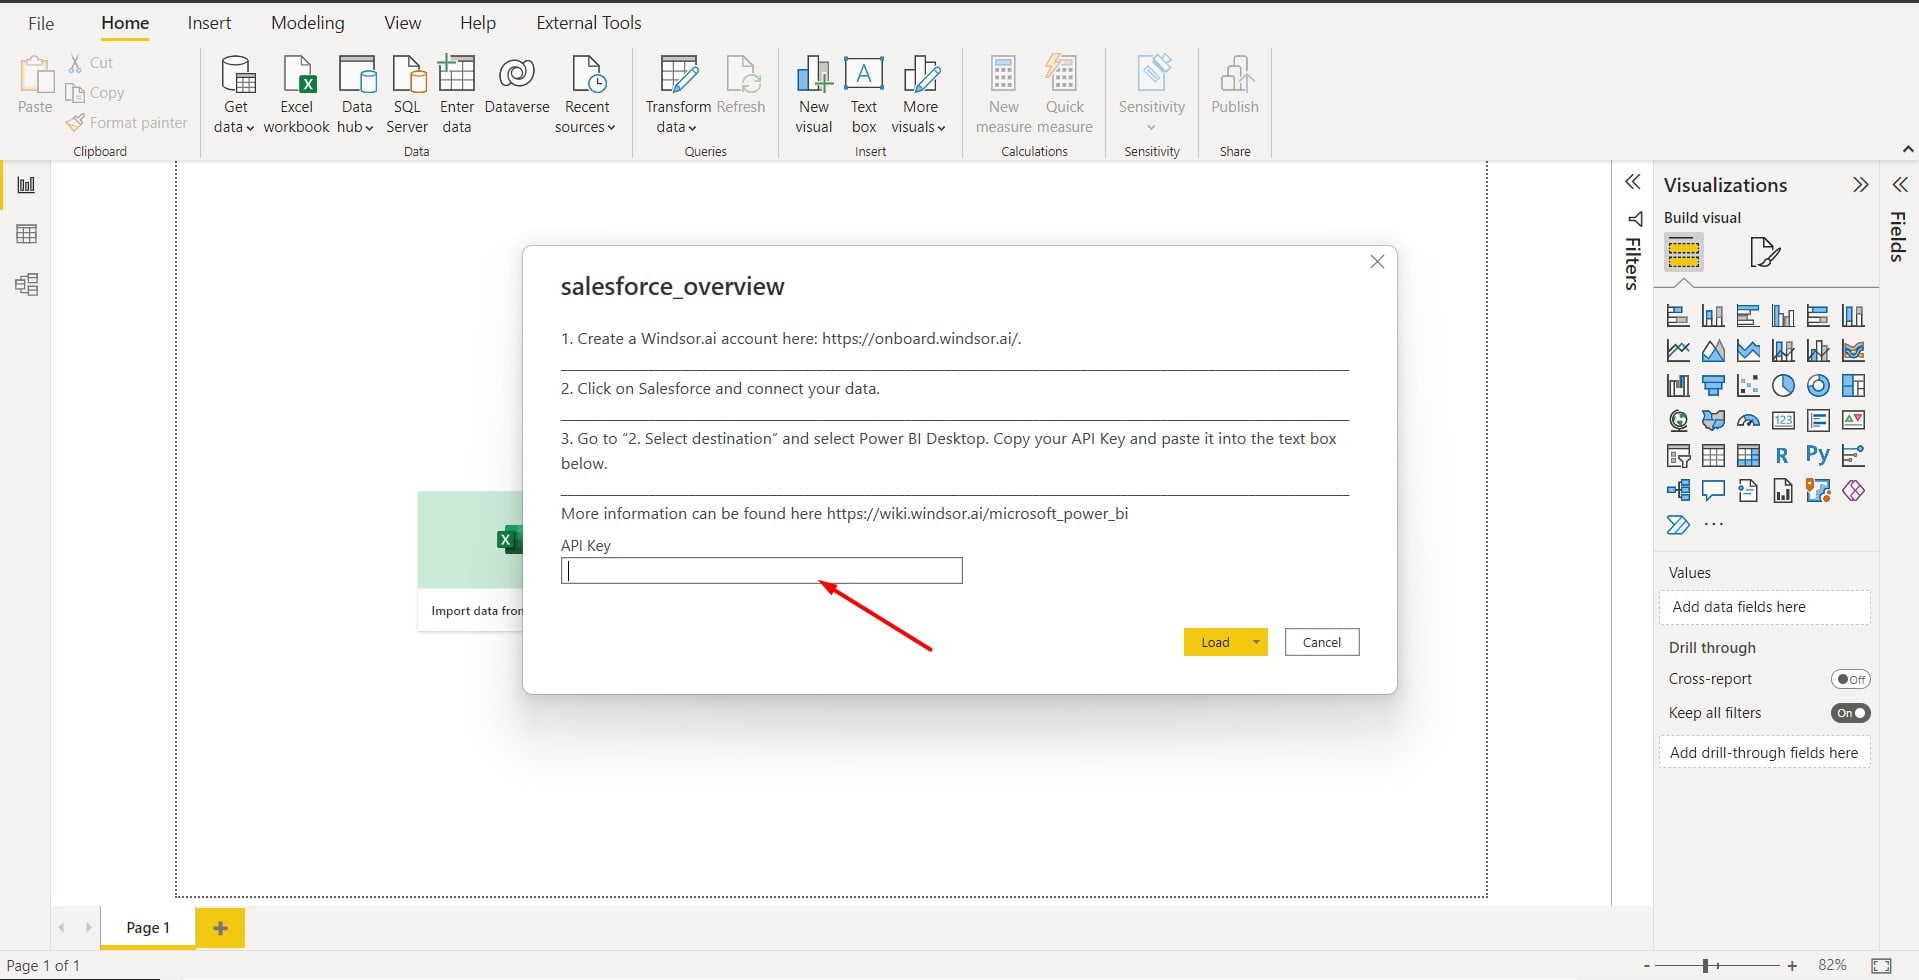
Task: Open the File menu
Action: coord(41,23)
